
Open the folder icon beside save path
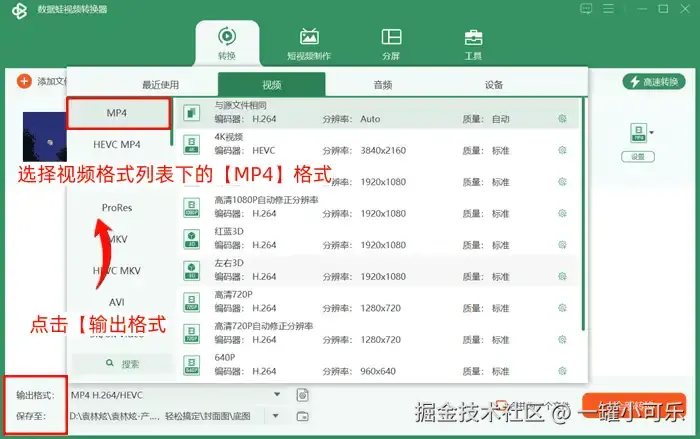tap(302, 416)
